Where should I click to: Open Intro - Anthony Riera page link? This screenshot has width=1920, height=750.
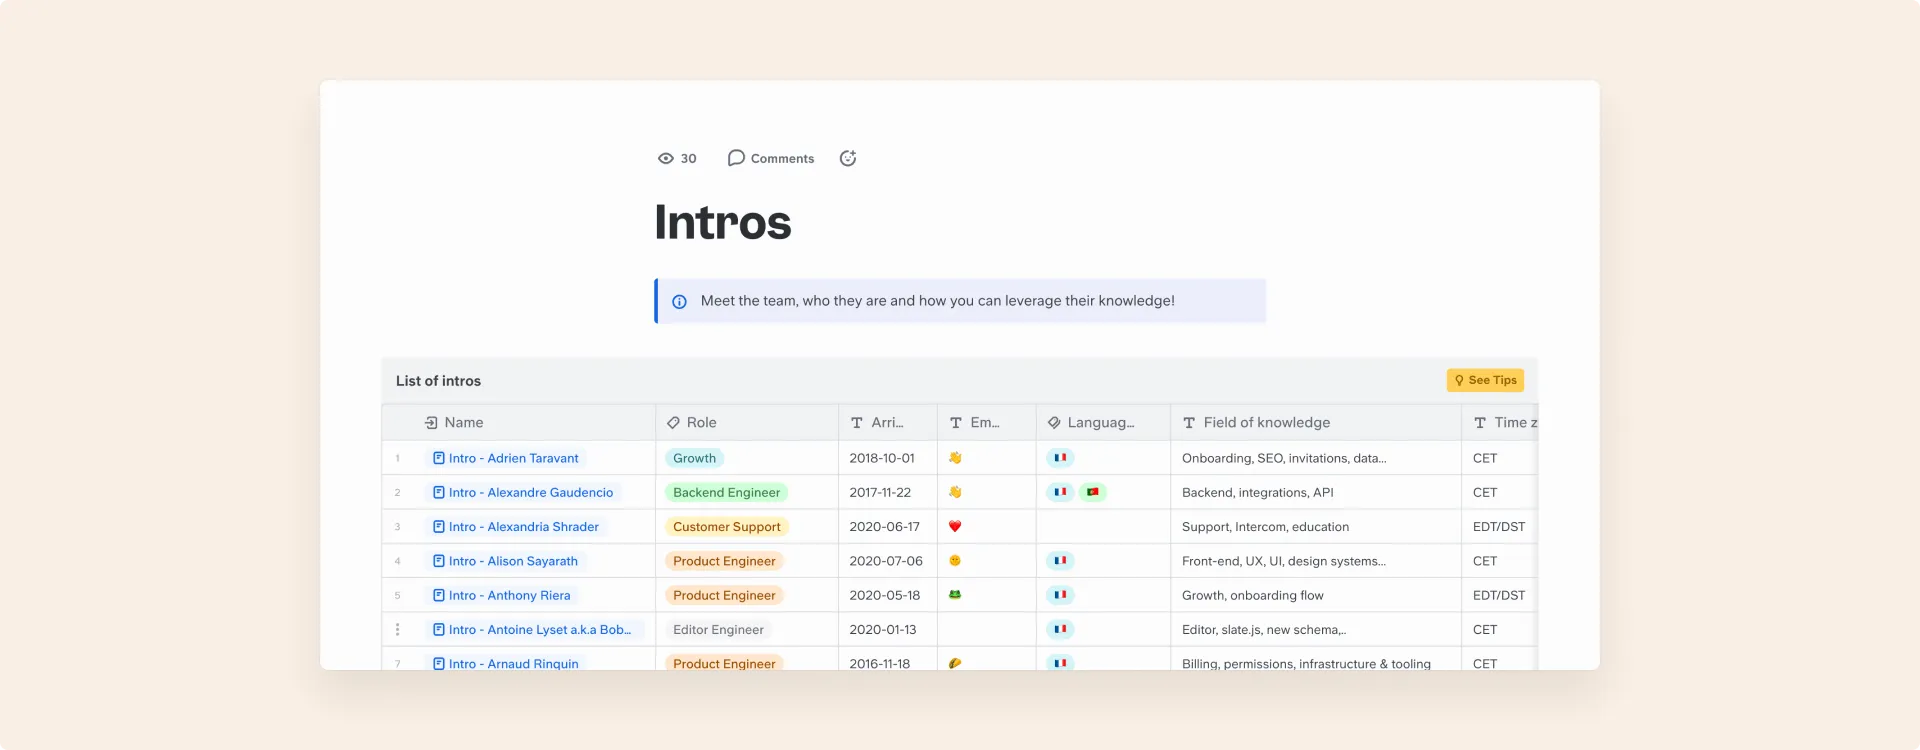(501, 595)
